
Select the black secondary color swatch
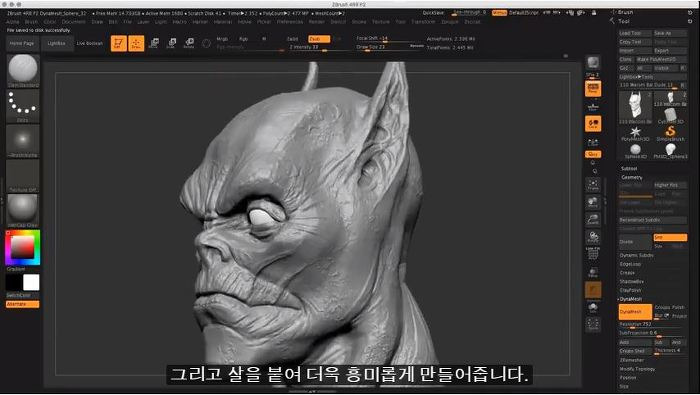(13, 283)
